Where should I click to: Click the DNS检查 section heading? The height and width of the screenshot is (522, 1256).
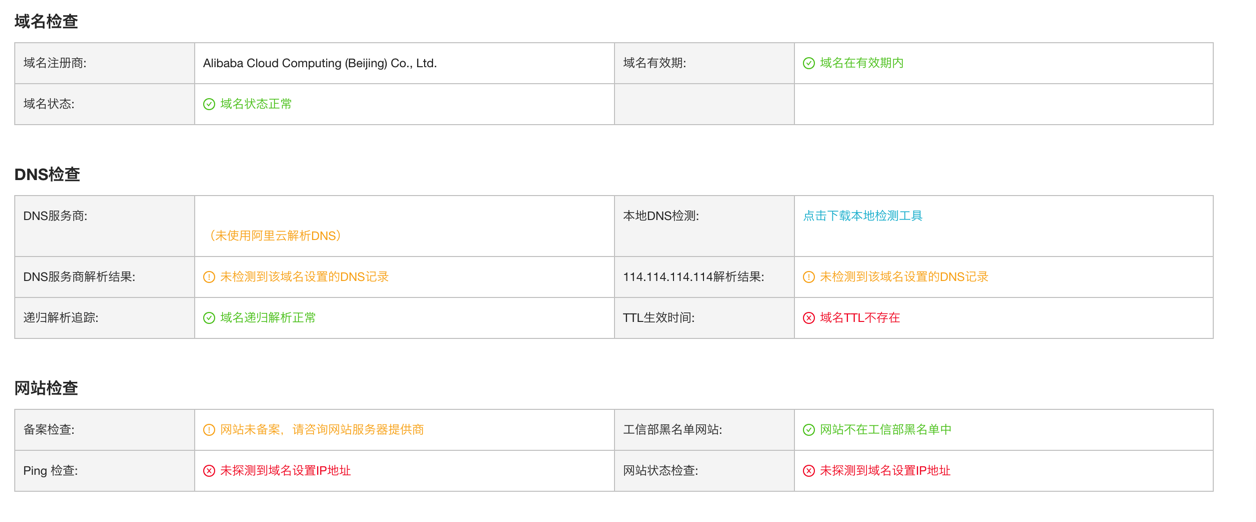pos(47,174)
